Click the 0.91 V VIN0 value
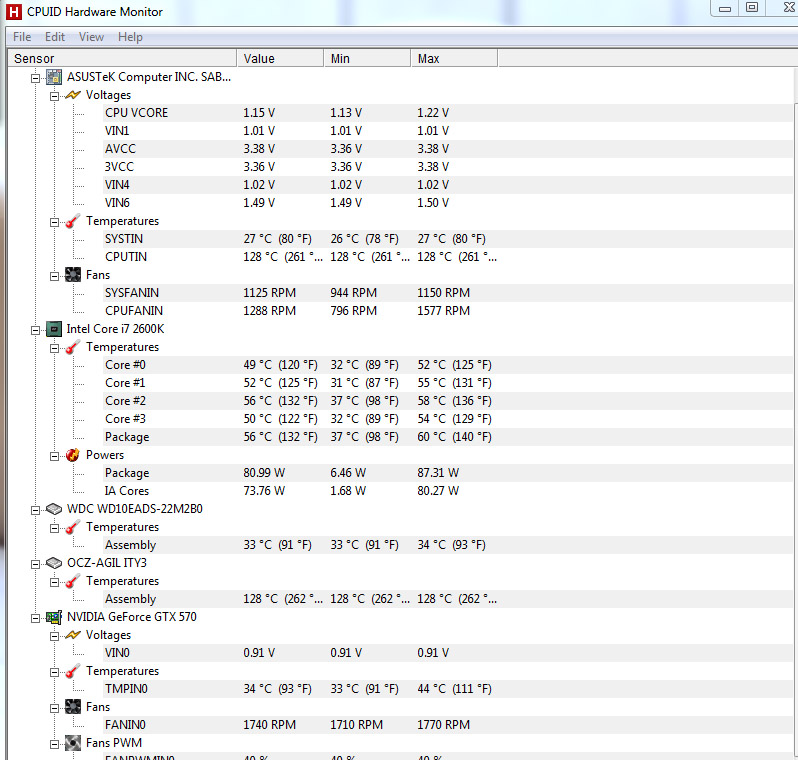Viewport: 798px width, 760px height. [x=259, y=653]
